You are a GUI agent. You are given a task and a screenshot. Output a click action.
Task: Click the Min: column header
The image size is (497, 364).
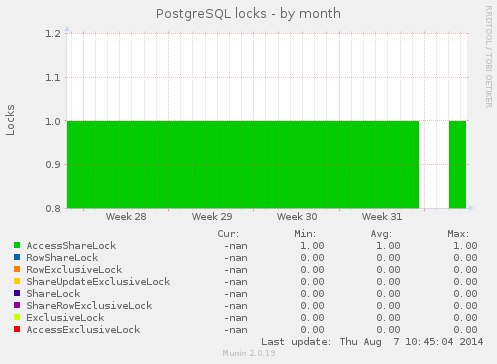pos(305,234)
